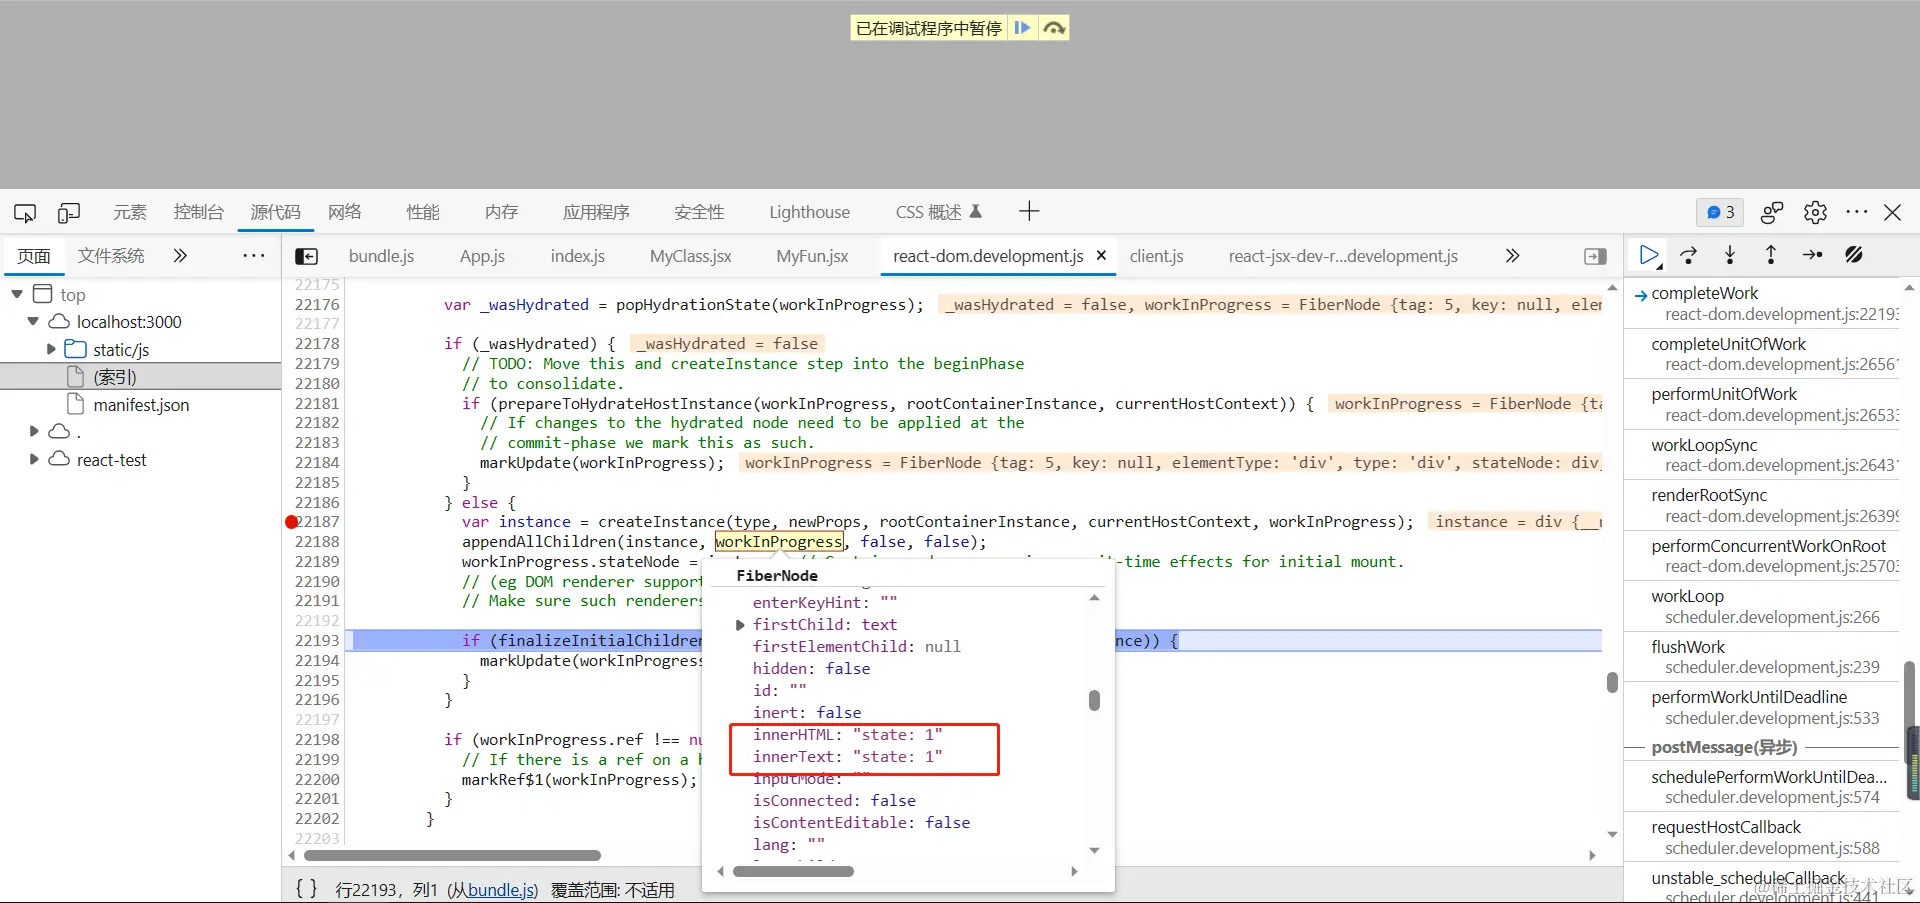The height and width of the screenshot is (903, 1920).
Task: Click the popup vertical scrollbar thumb
Action: pos(1094,700)
